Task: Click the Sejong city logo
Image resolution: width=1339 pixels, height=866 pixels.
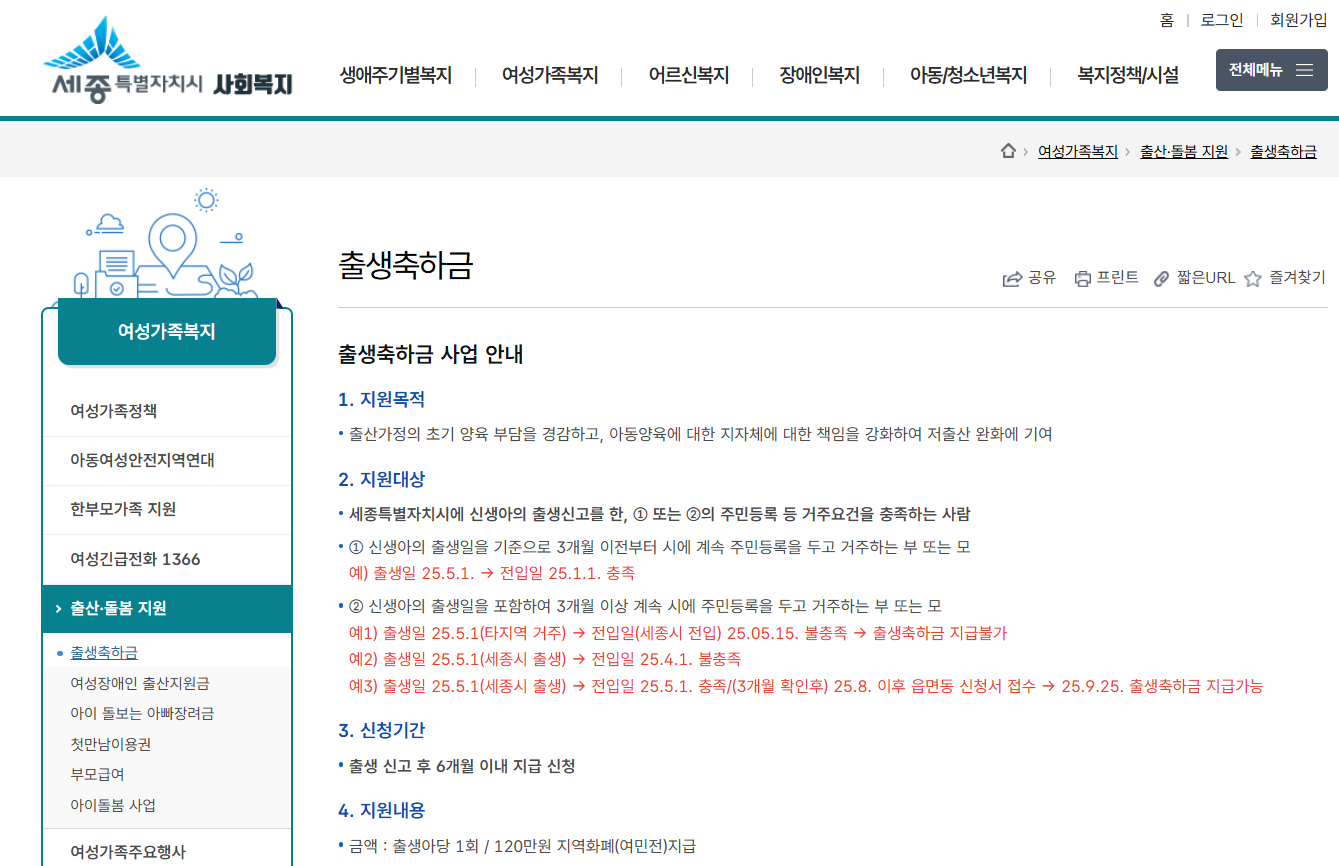Action: [167, 62]
